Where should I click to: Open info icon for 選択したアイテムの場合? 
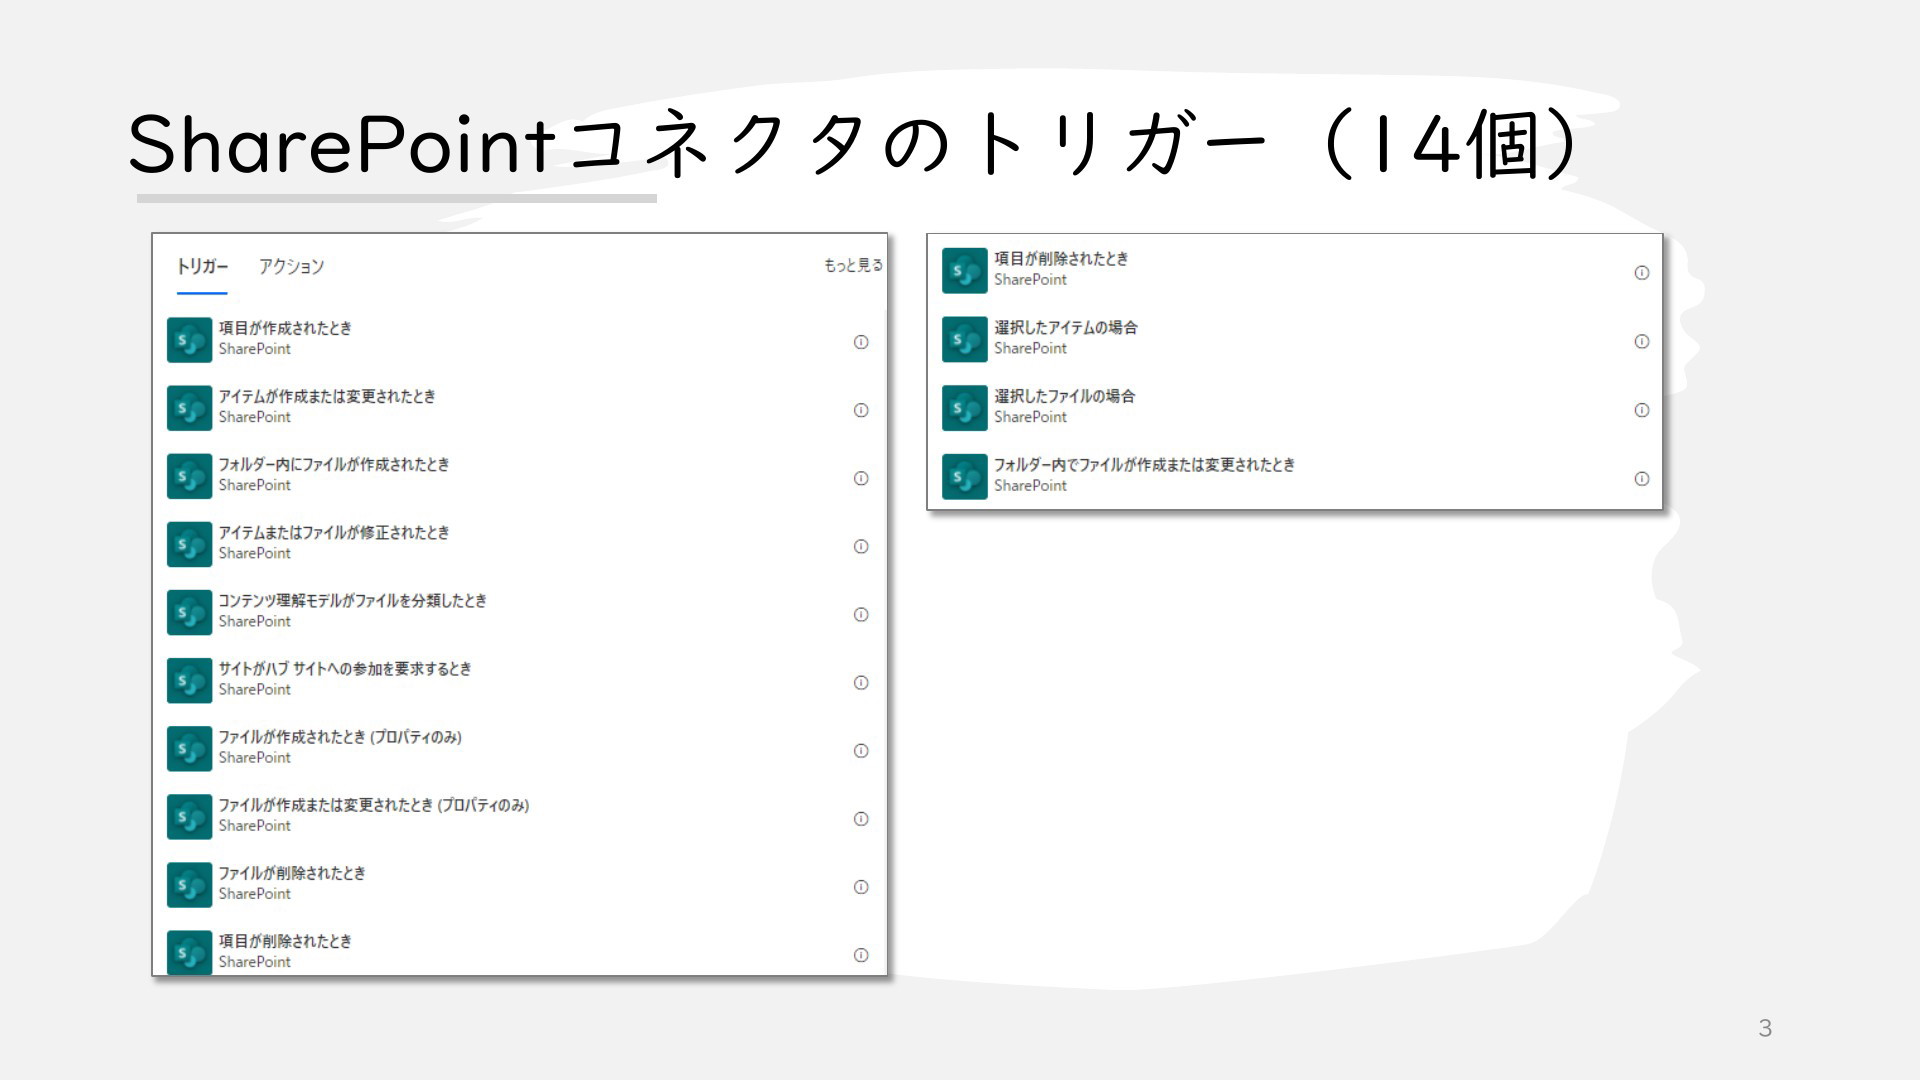(1641, 341)
